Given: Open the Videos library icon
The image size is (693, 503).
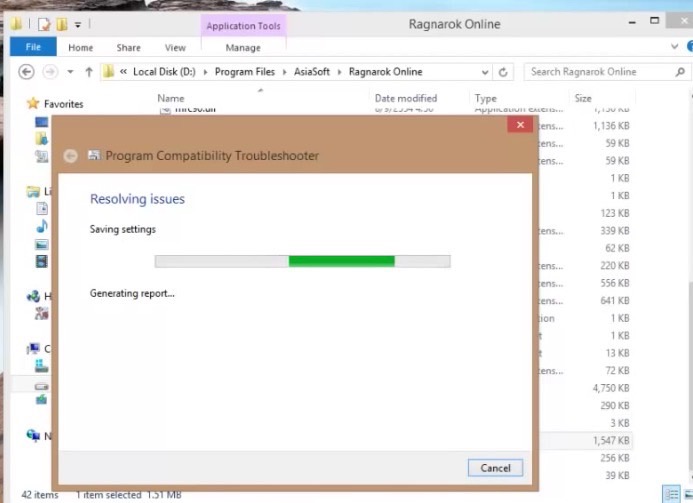Looking at the screenshot, I should point(42,261).
